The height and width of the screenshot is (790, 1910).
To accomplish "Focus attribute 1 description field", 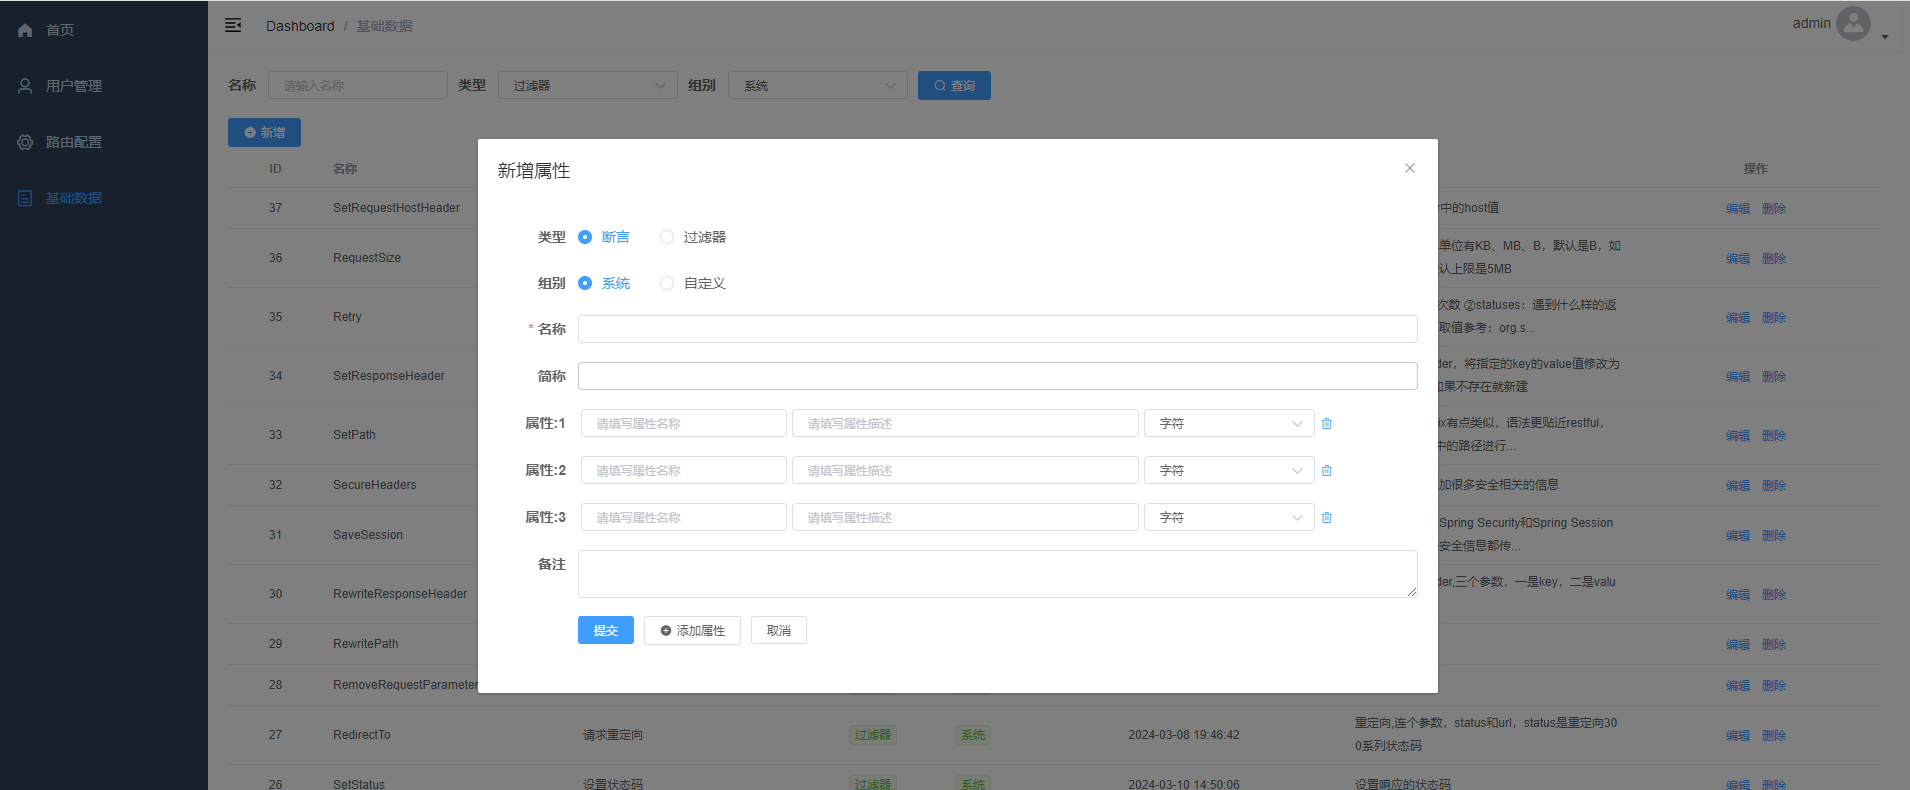I will coord(965,424).
